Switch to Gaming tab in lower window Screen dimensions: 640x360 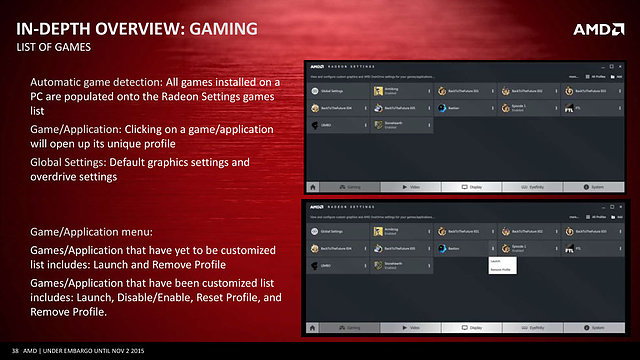tap(350, 328)
